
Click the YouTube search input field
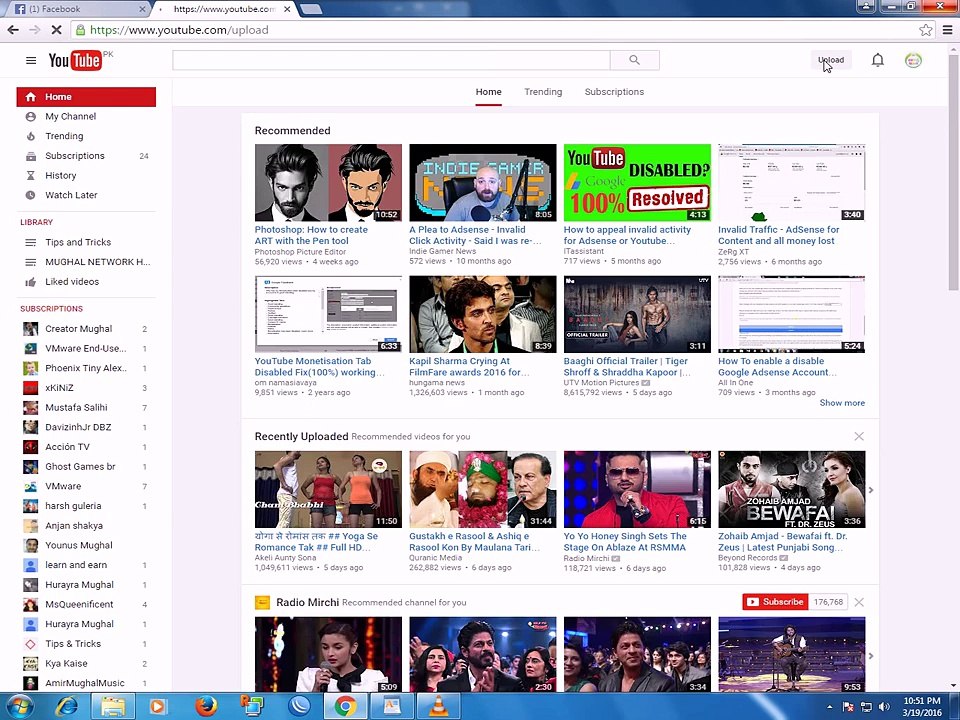click(391, 60)
